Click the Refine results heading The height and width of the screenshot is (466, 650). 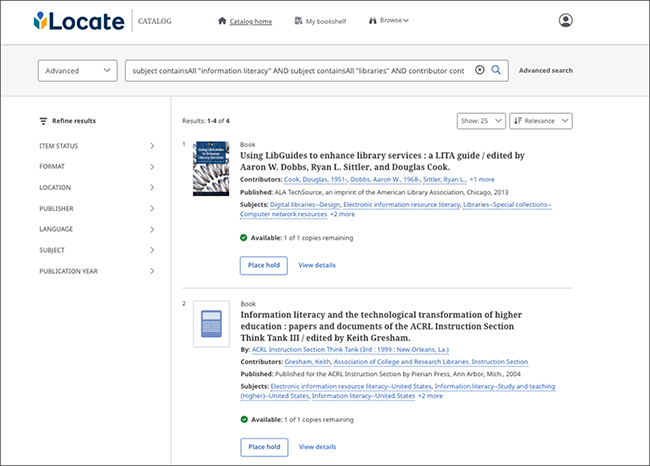coord(74,121)
